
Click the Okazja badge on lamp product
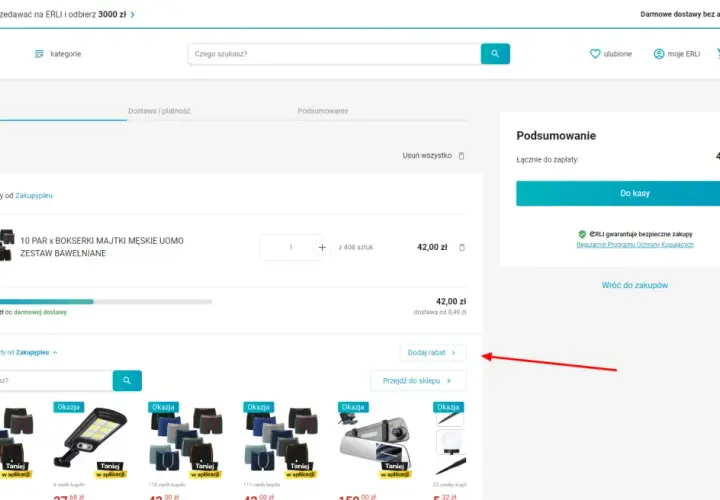[68, 407]
